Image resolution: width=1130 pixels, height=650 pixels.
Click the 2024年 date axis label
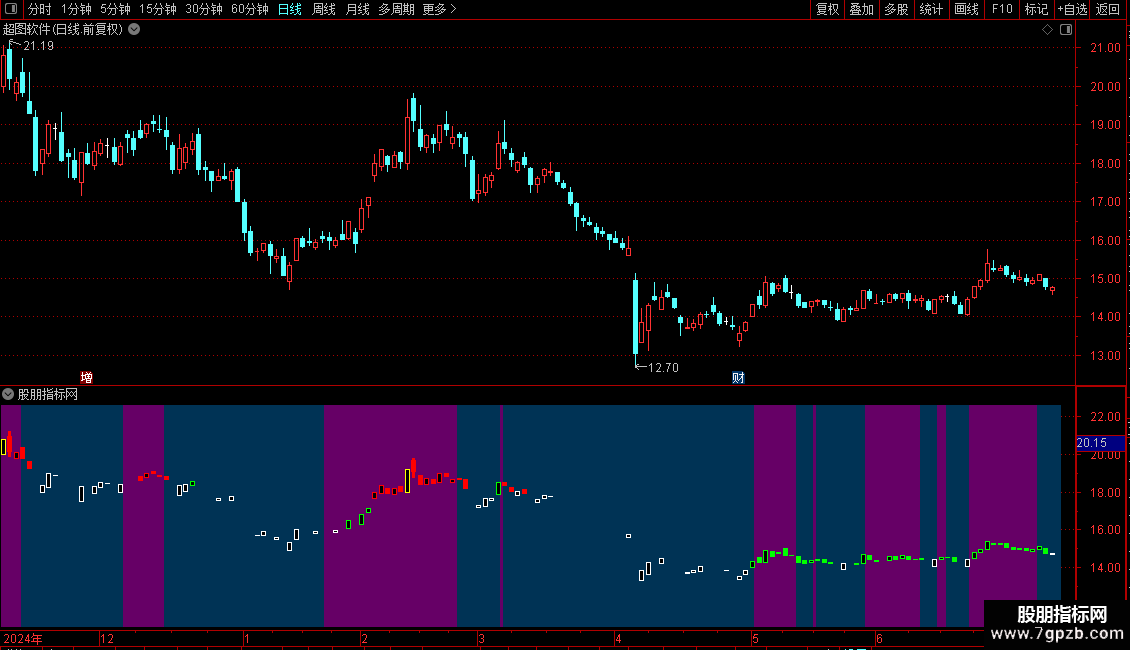23,638
